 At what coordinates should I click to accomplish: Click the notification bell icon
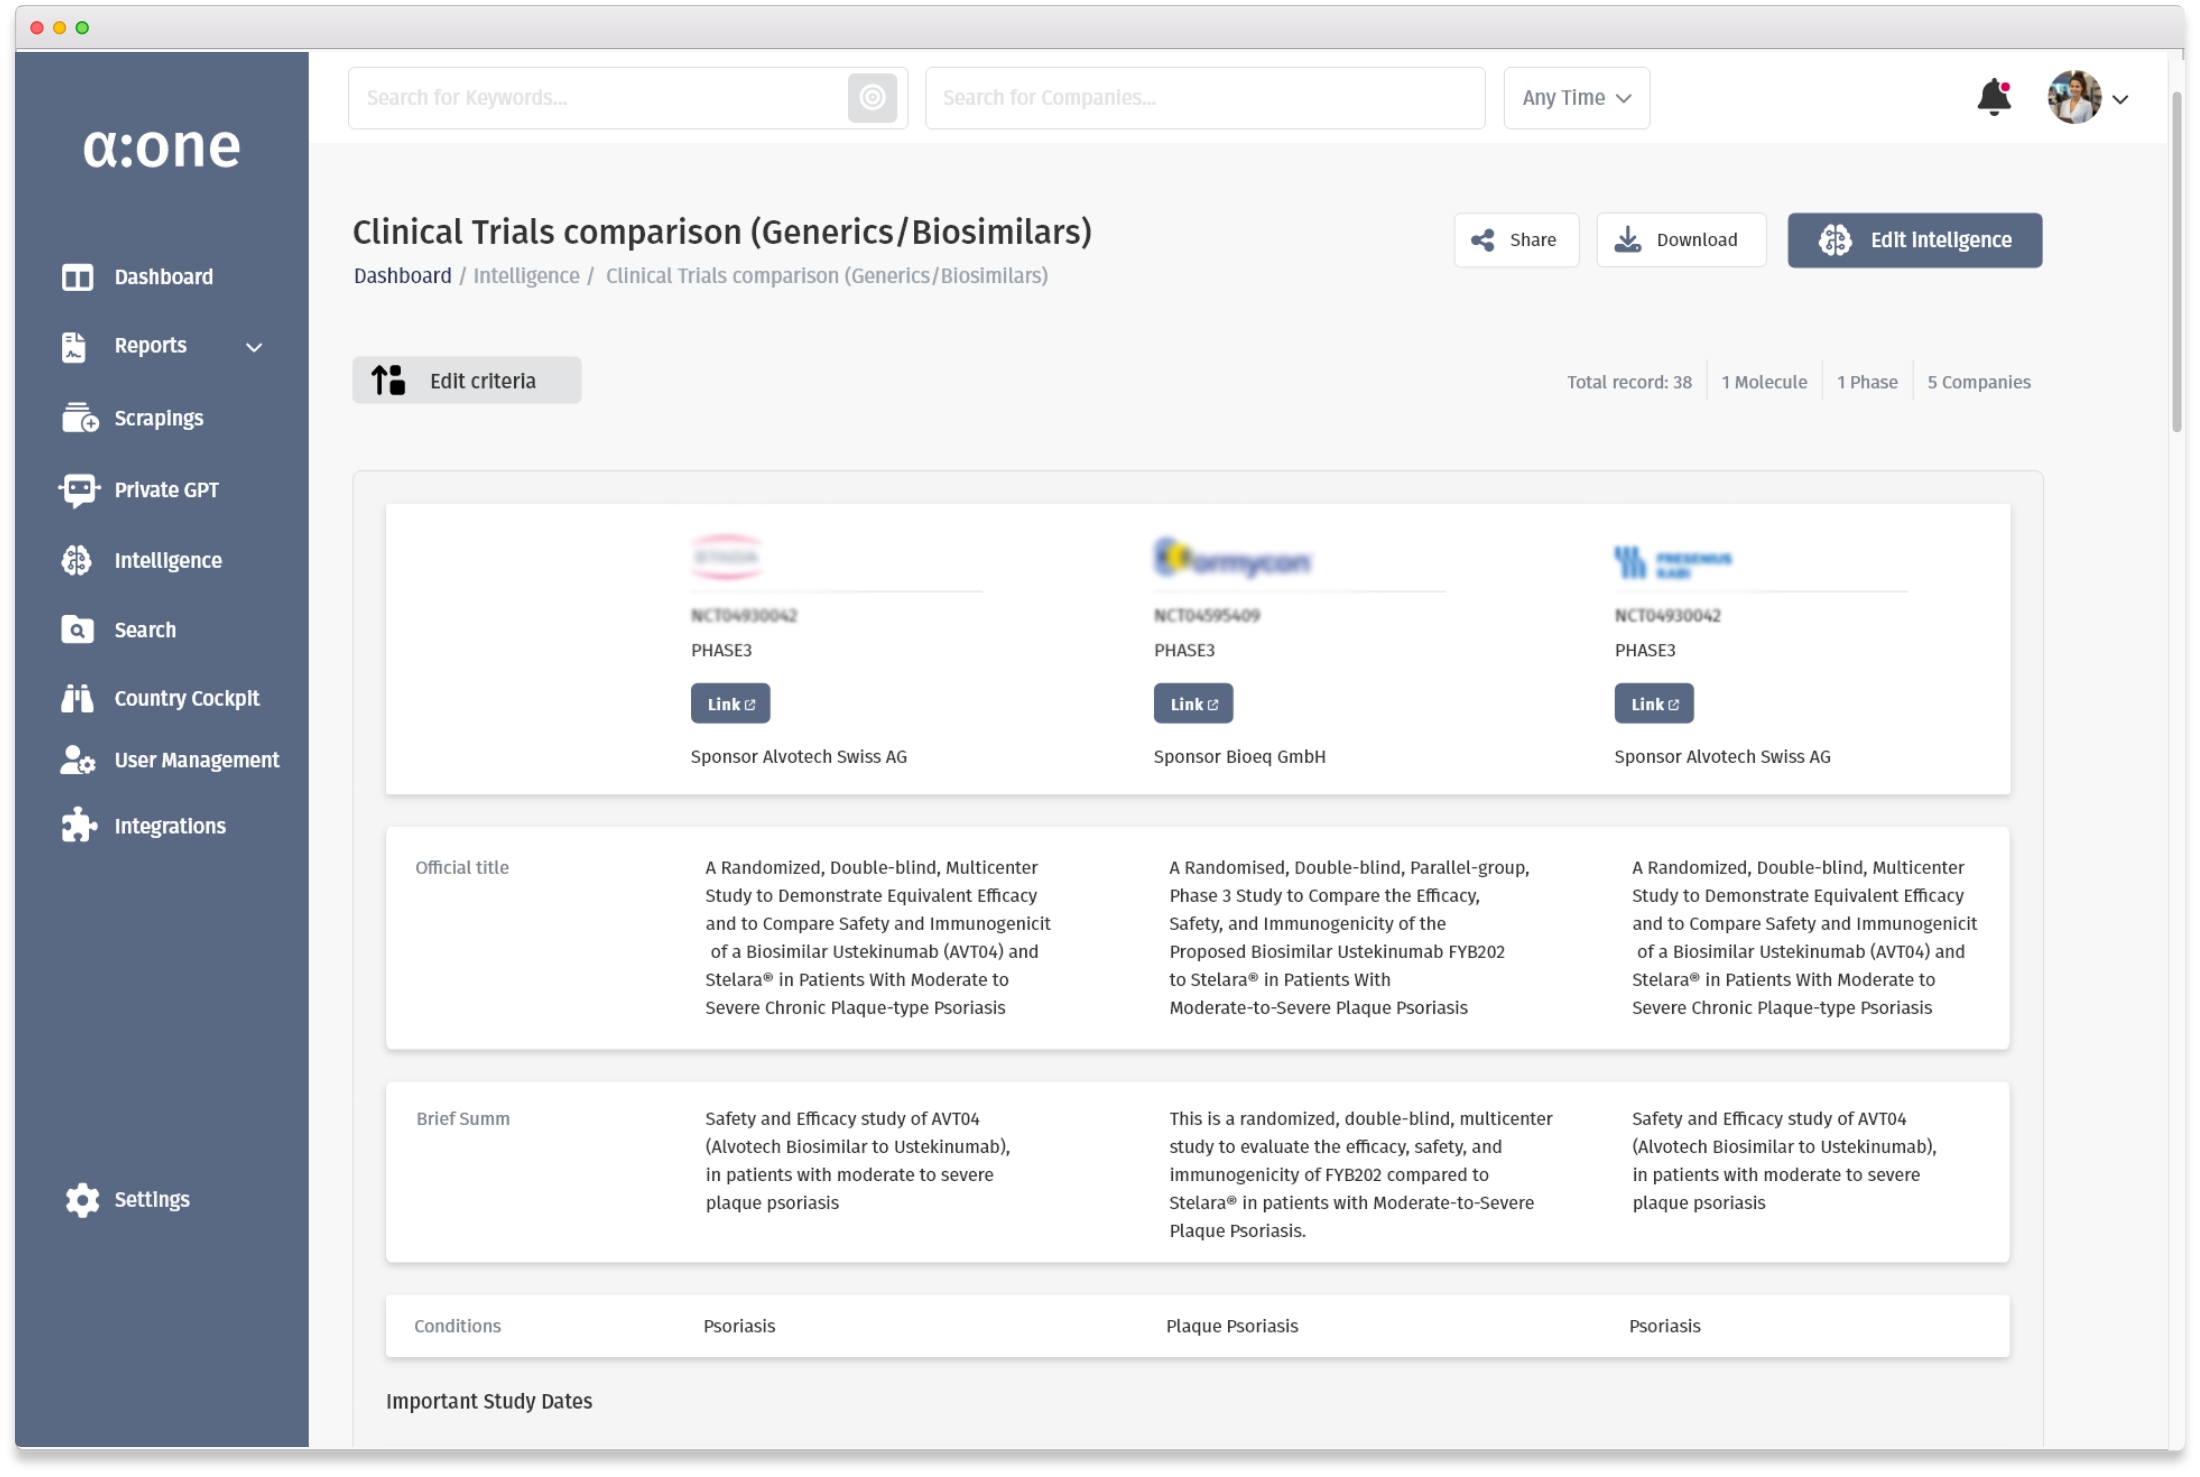click(x=1994, y=97)
